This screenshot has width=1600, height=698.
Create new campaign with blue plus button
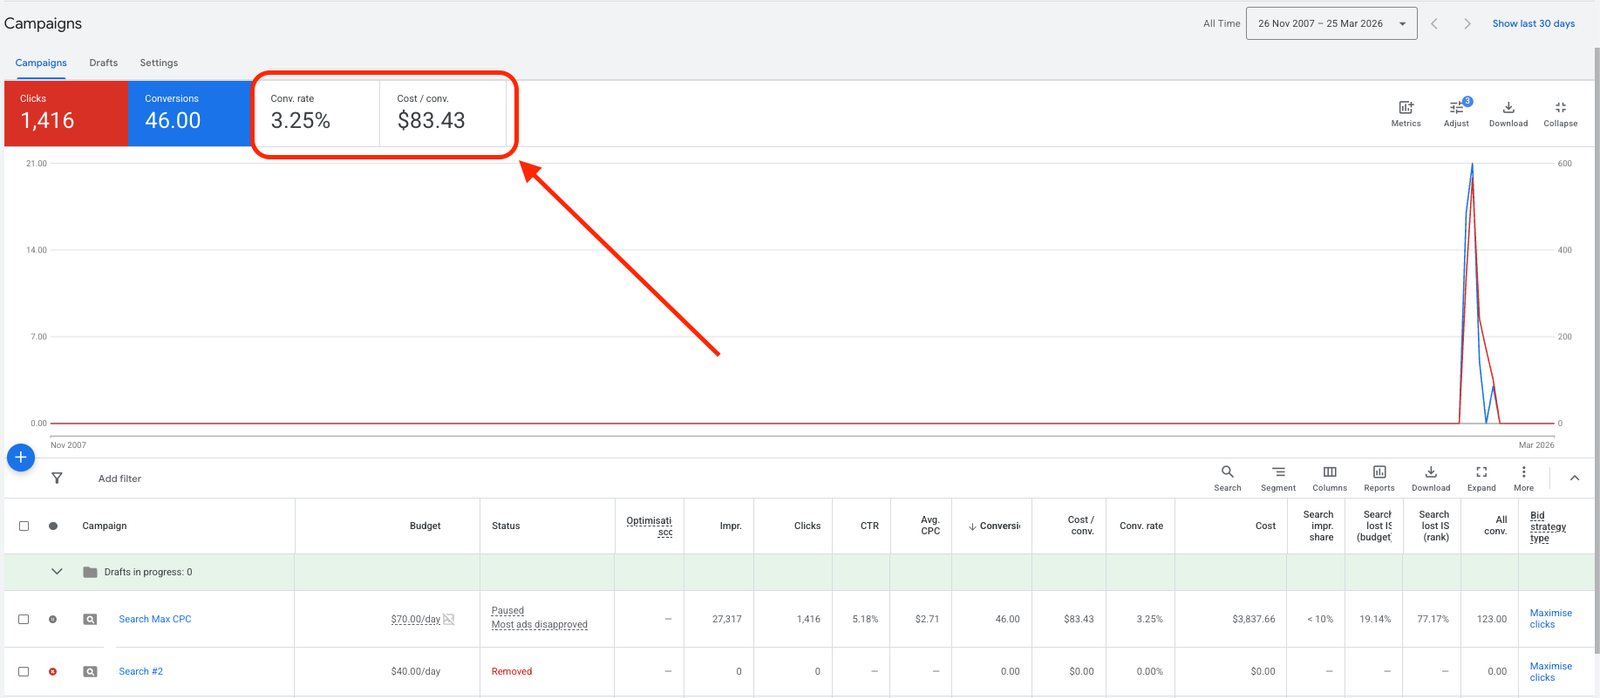tap(21, 457)
